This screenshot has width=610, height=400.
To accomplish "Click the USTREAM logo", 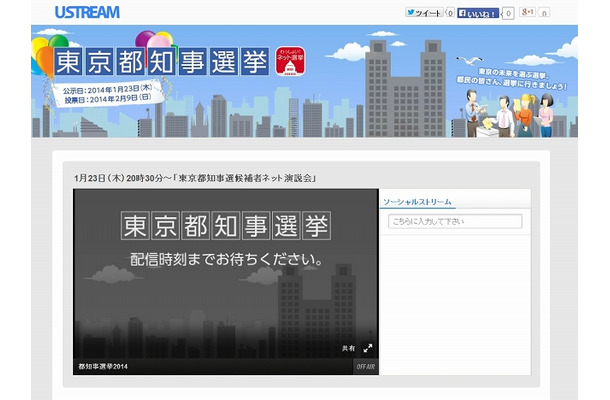I will (88, 12).
